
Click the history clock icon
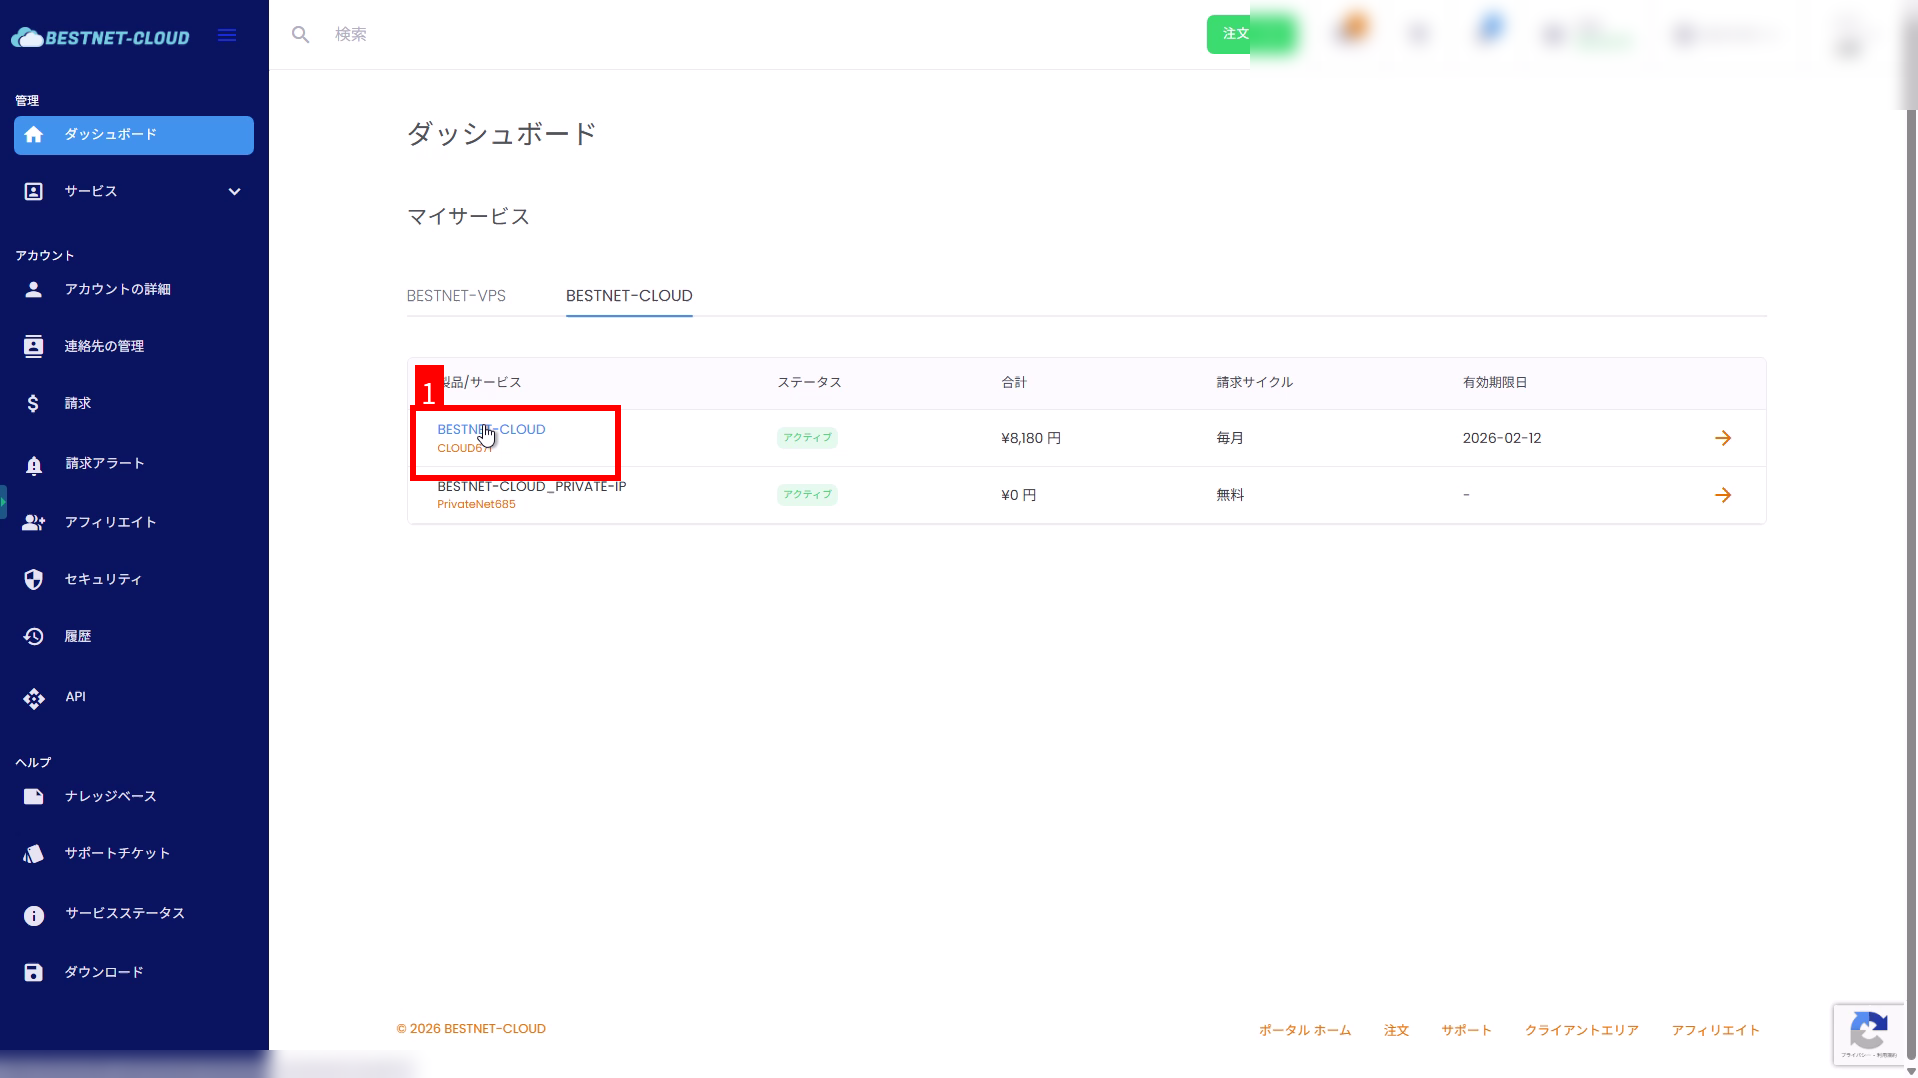33,637
